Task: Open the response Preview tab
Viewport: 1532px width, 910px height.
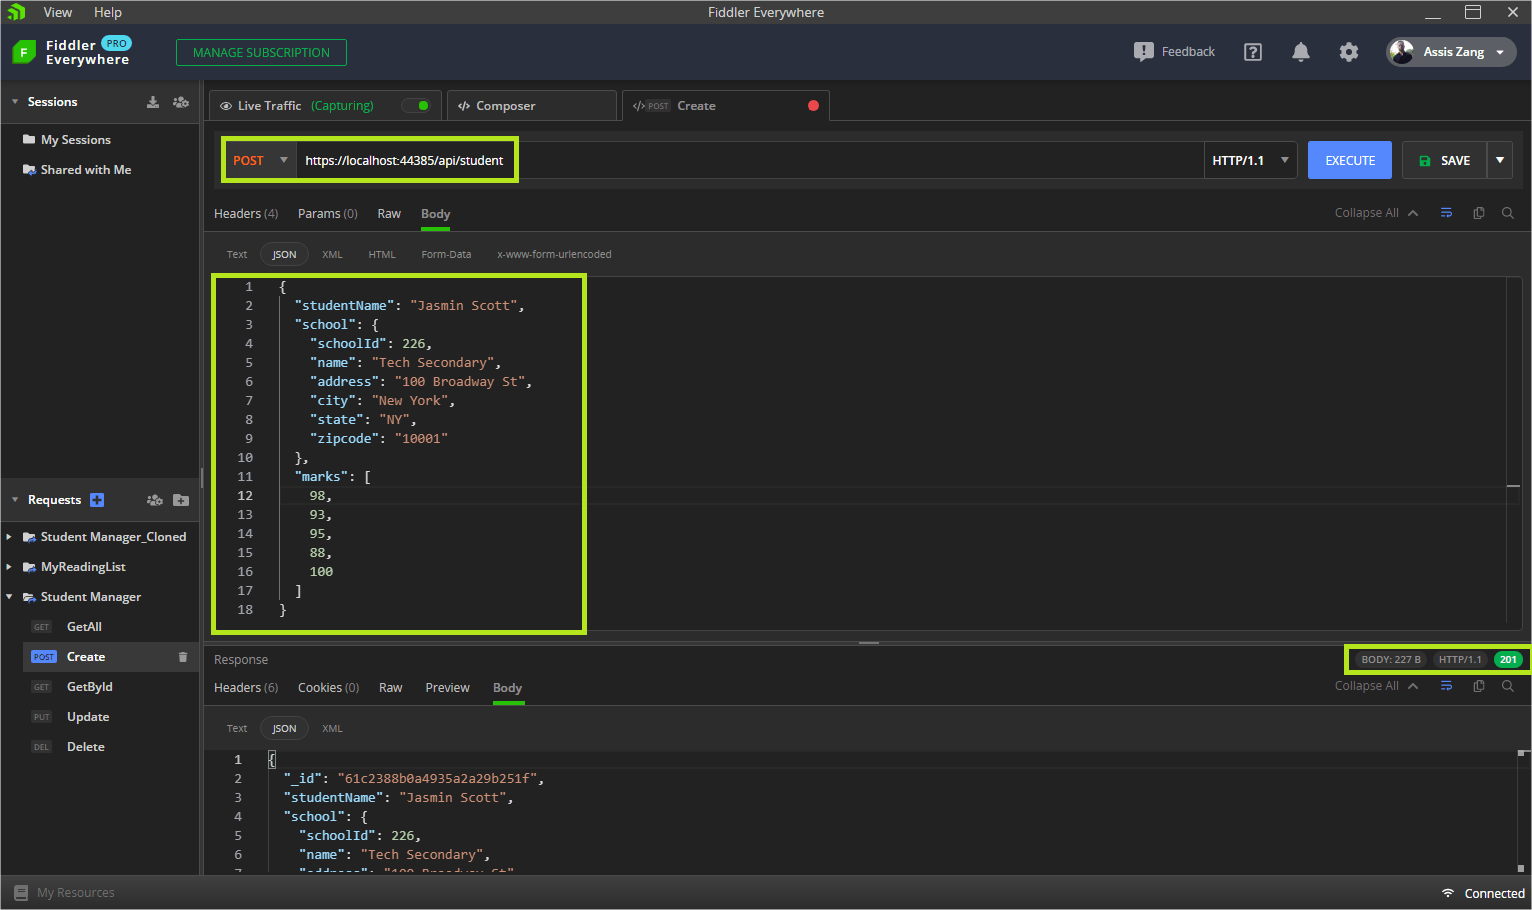Action: pyautogui.click(x=447, y=688)
